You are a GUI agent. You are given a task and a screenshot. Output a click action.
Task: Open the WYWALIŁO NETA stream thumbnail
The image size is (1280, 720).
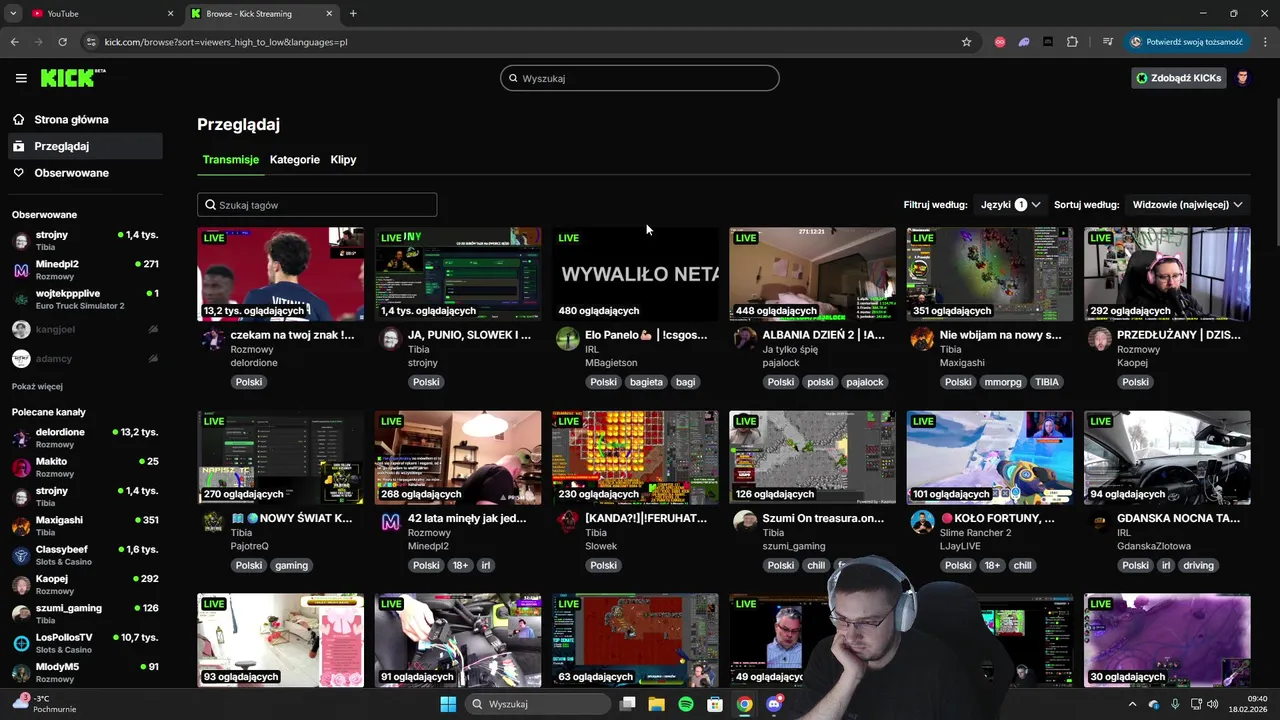pos(635,274)
